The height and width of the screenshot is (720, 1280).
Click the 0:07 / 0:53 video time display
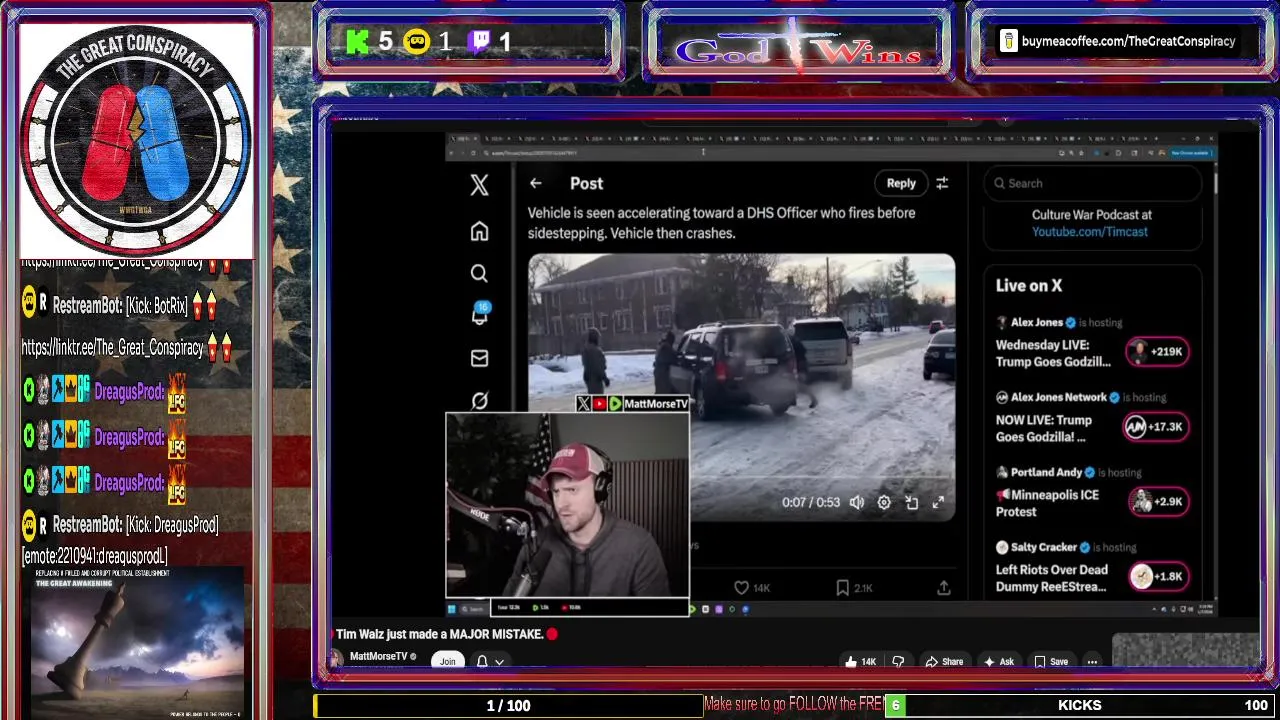click(811, 503)
